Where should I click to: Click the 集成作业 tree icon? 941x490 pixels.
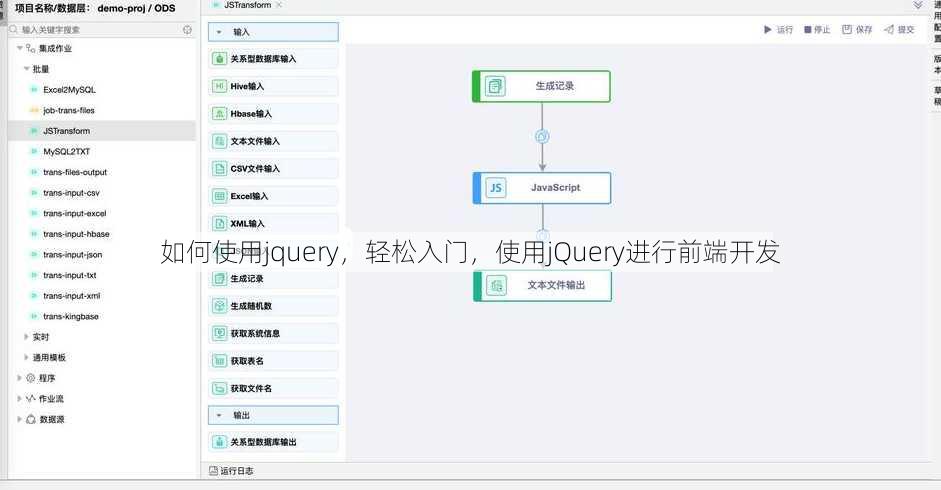point(31,48)
